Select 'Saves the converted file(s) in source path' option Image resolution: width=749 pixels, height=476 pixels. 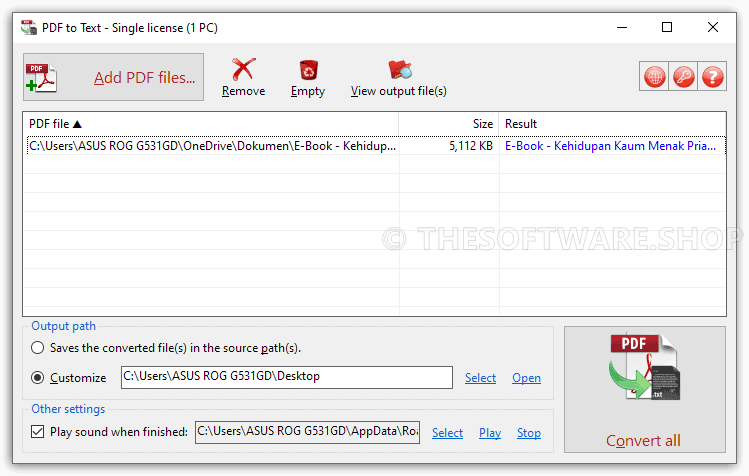click(38, 347)
